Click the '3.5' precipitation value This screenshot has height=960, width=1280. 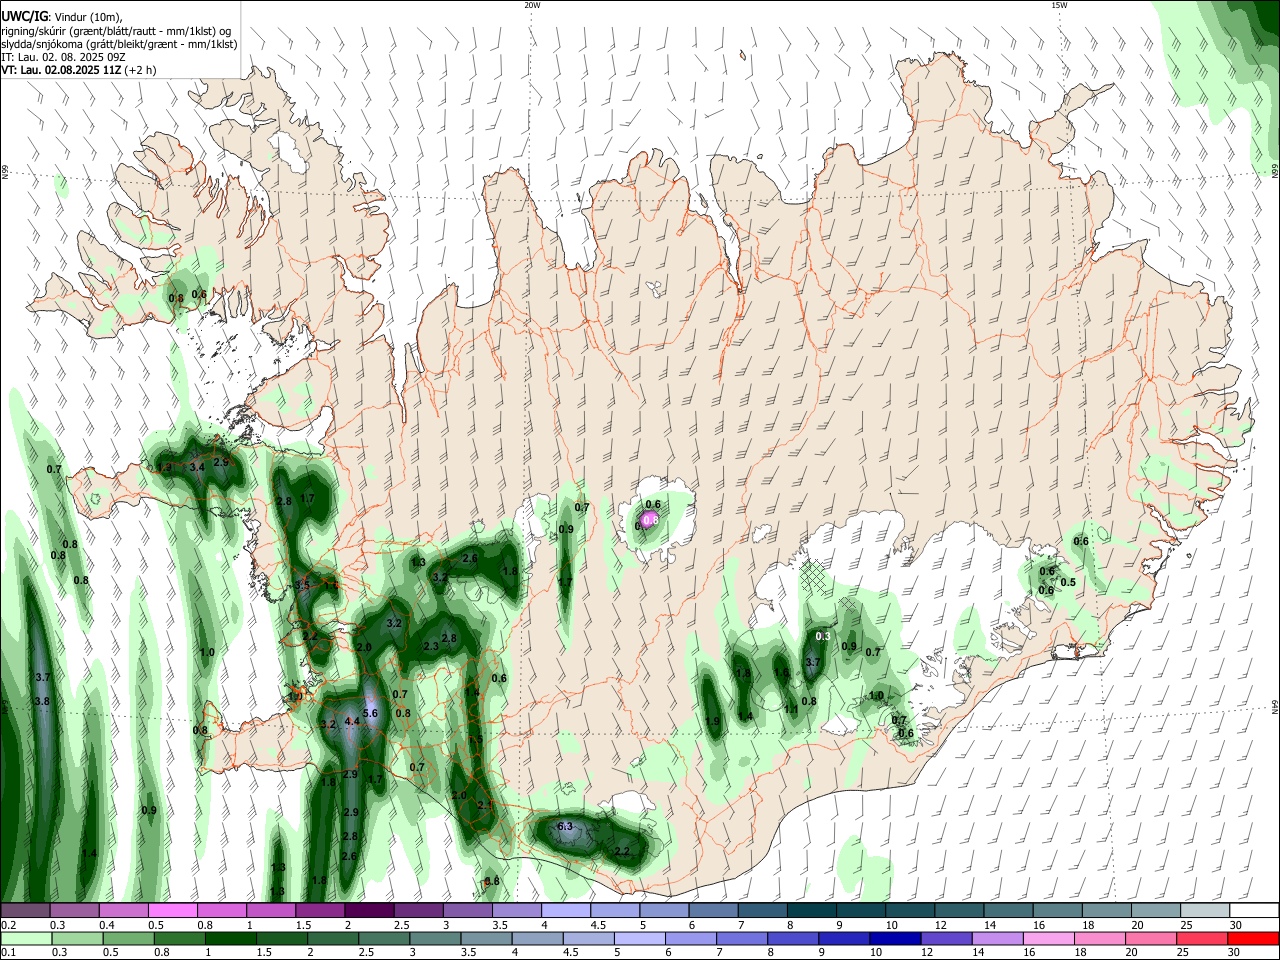[303, 585]
